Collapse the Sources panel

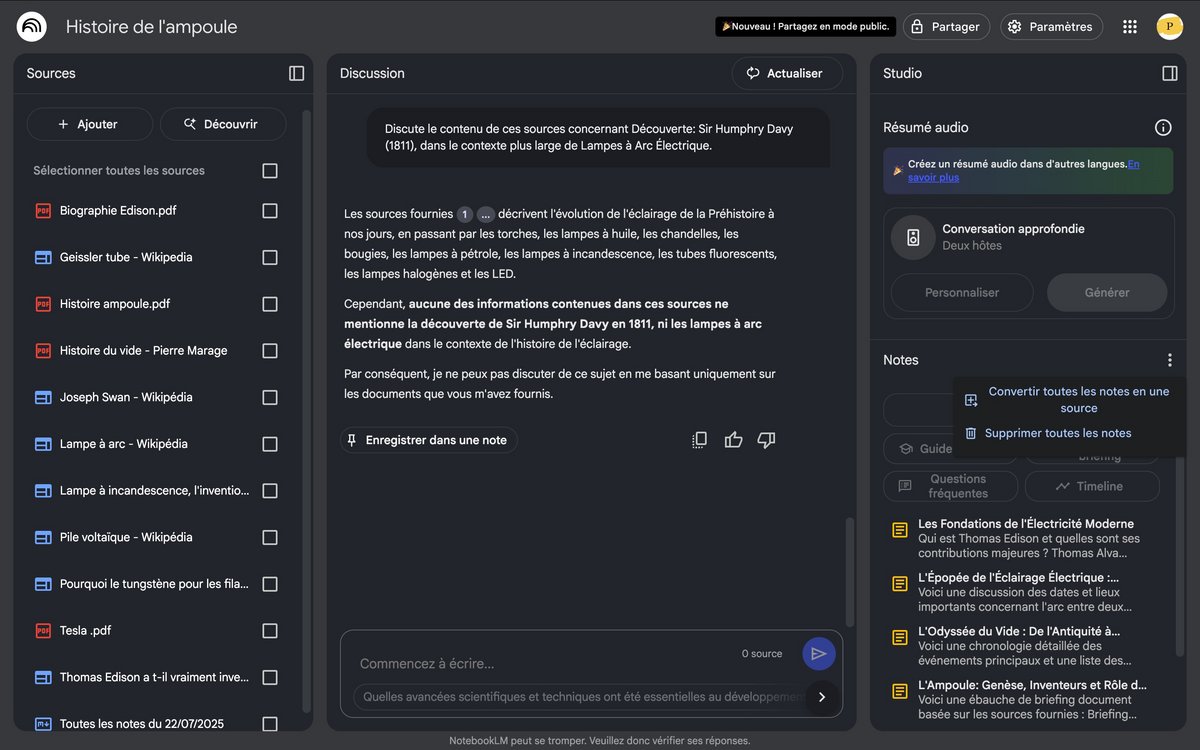click(296, 73)
